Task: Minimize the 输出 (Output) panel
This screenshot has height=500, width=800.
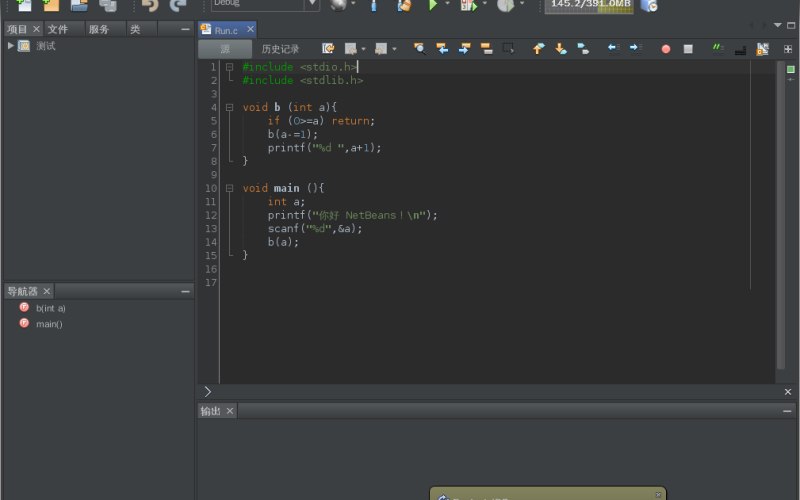Action: [787, 411]
